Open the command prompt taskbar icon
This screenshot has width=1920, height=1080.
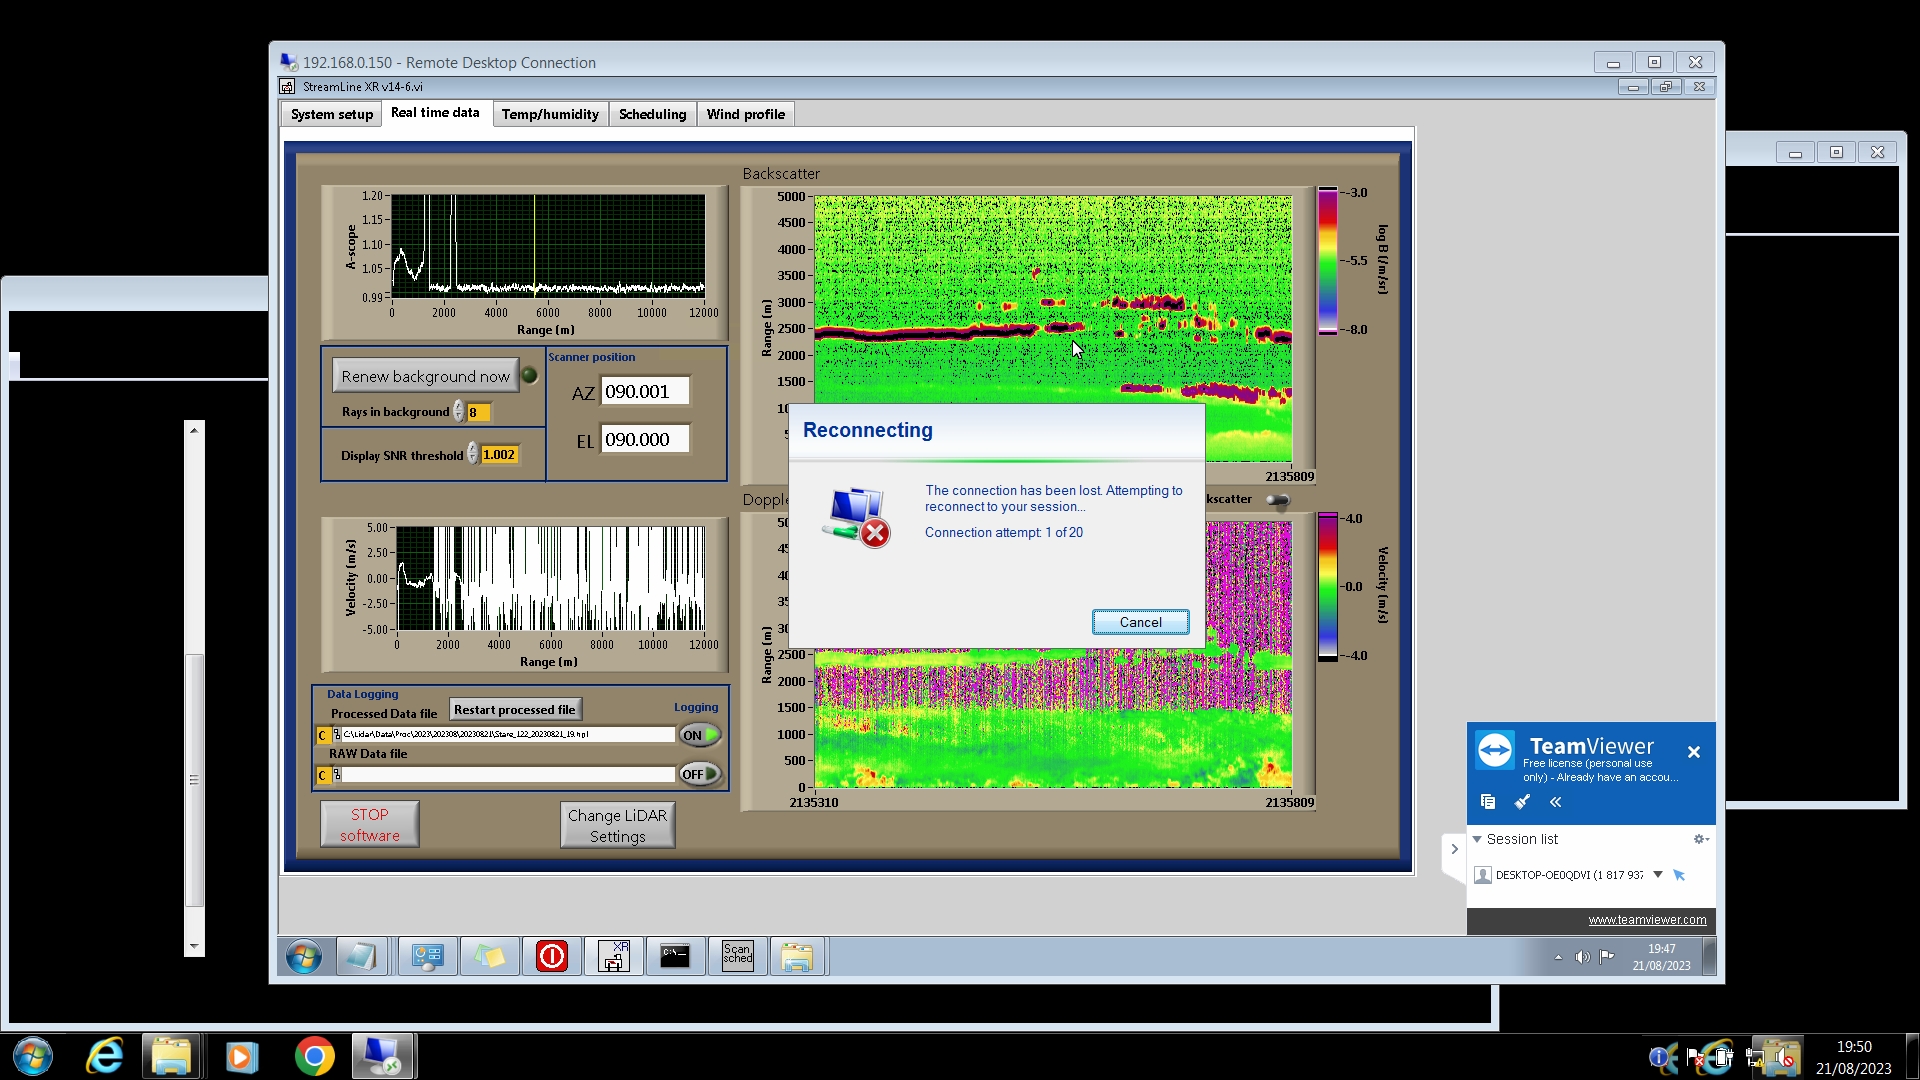(675, 957)
